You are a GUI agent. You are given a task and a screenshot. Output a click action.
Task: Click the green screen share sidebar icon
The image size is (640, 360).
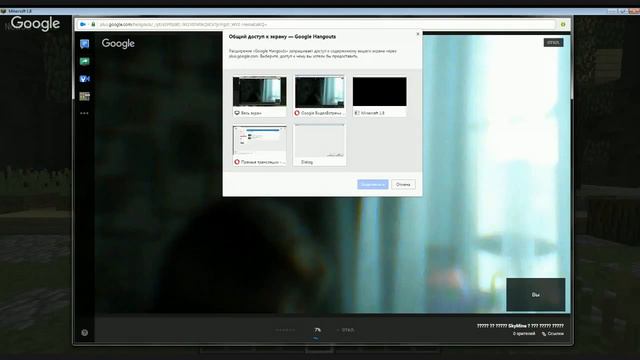(84, 62)
